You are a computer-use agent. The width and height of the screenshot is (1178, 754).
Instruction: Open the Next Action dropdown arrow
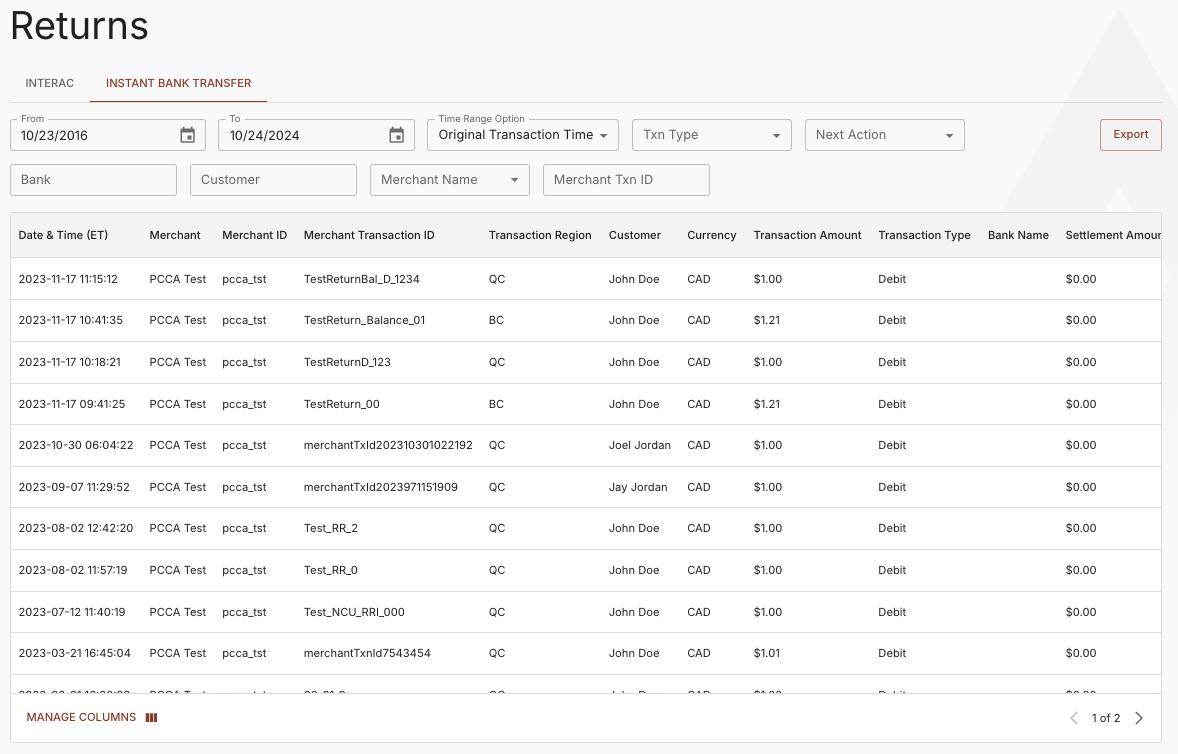950,135
